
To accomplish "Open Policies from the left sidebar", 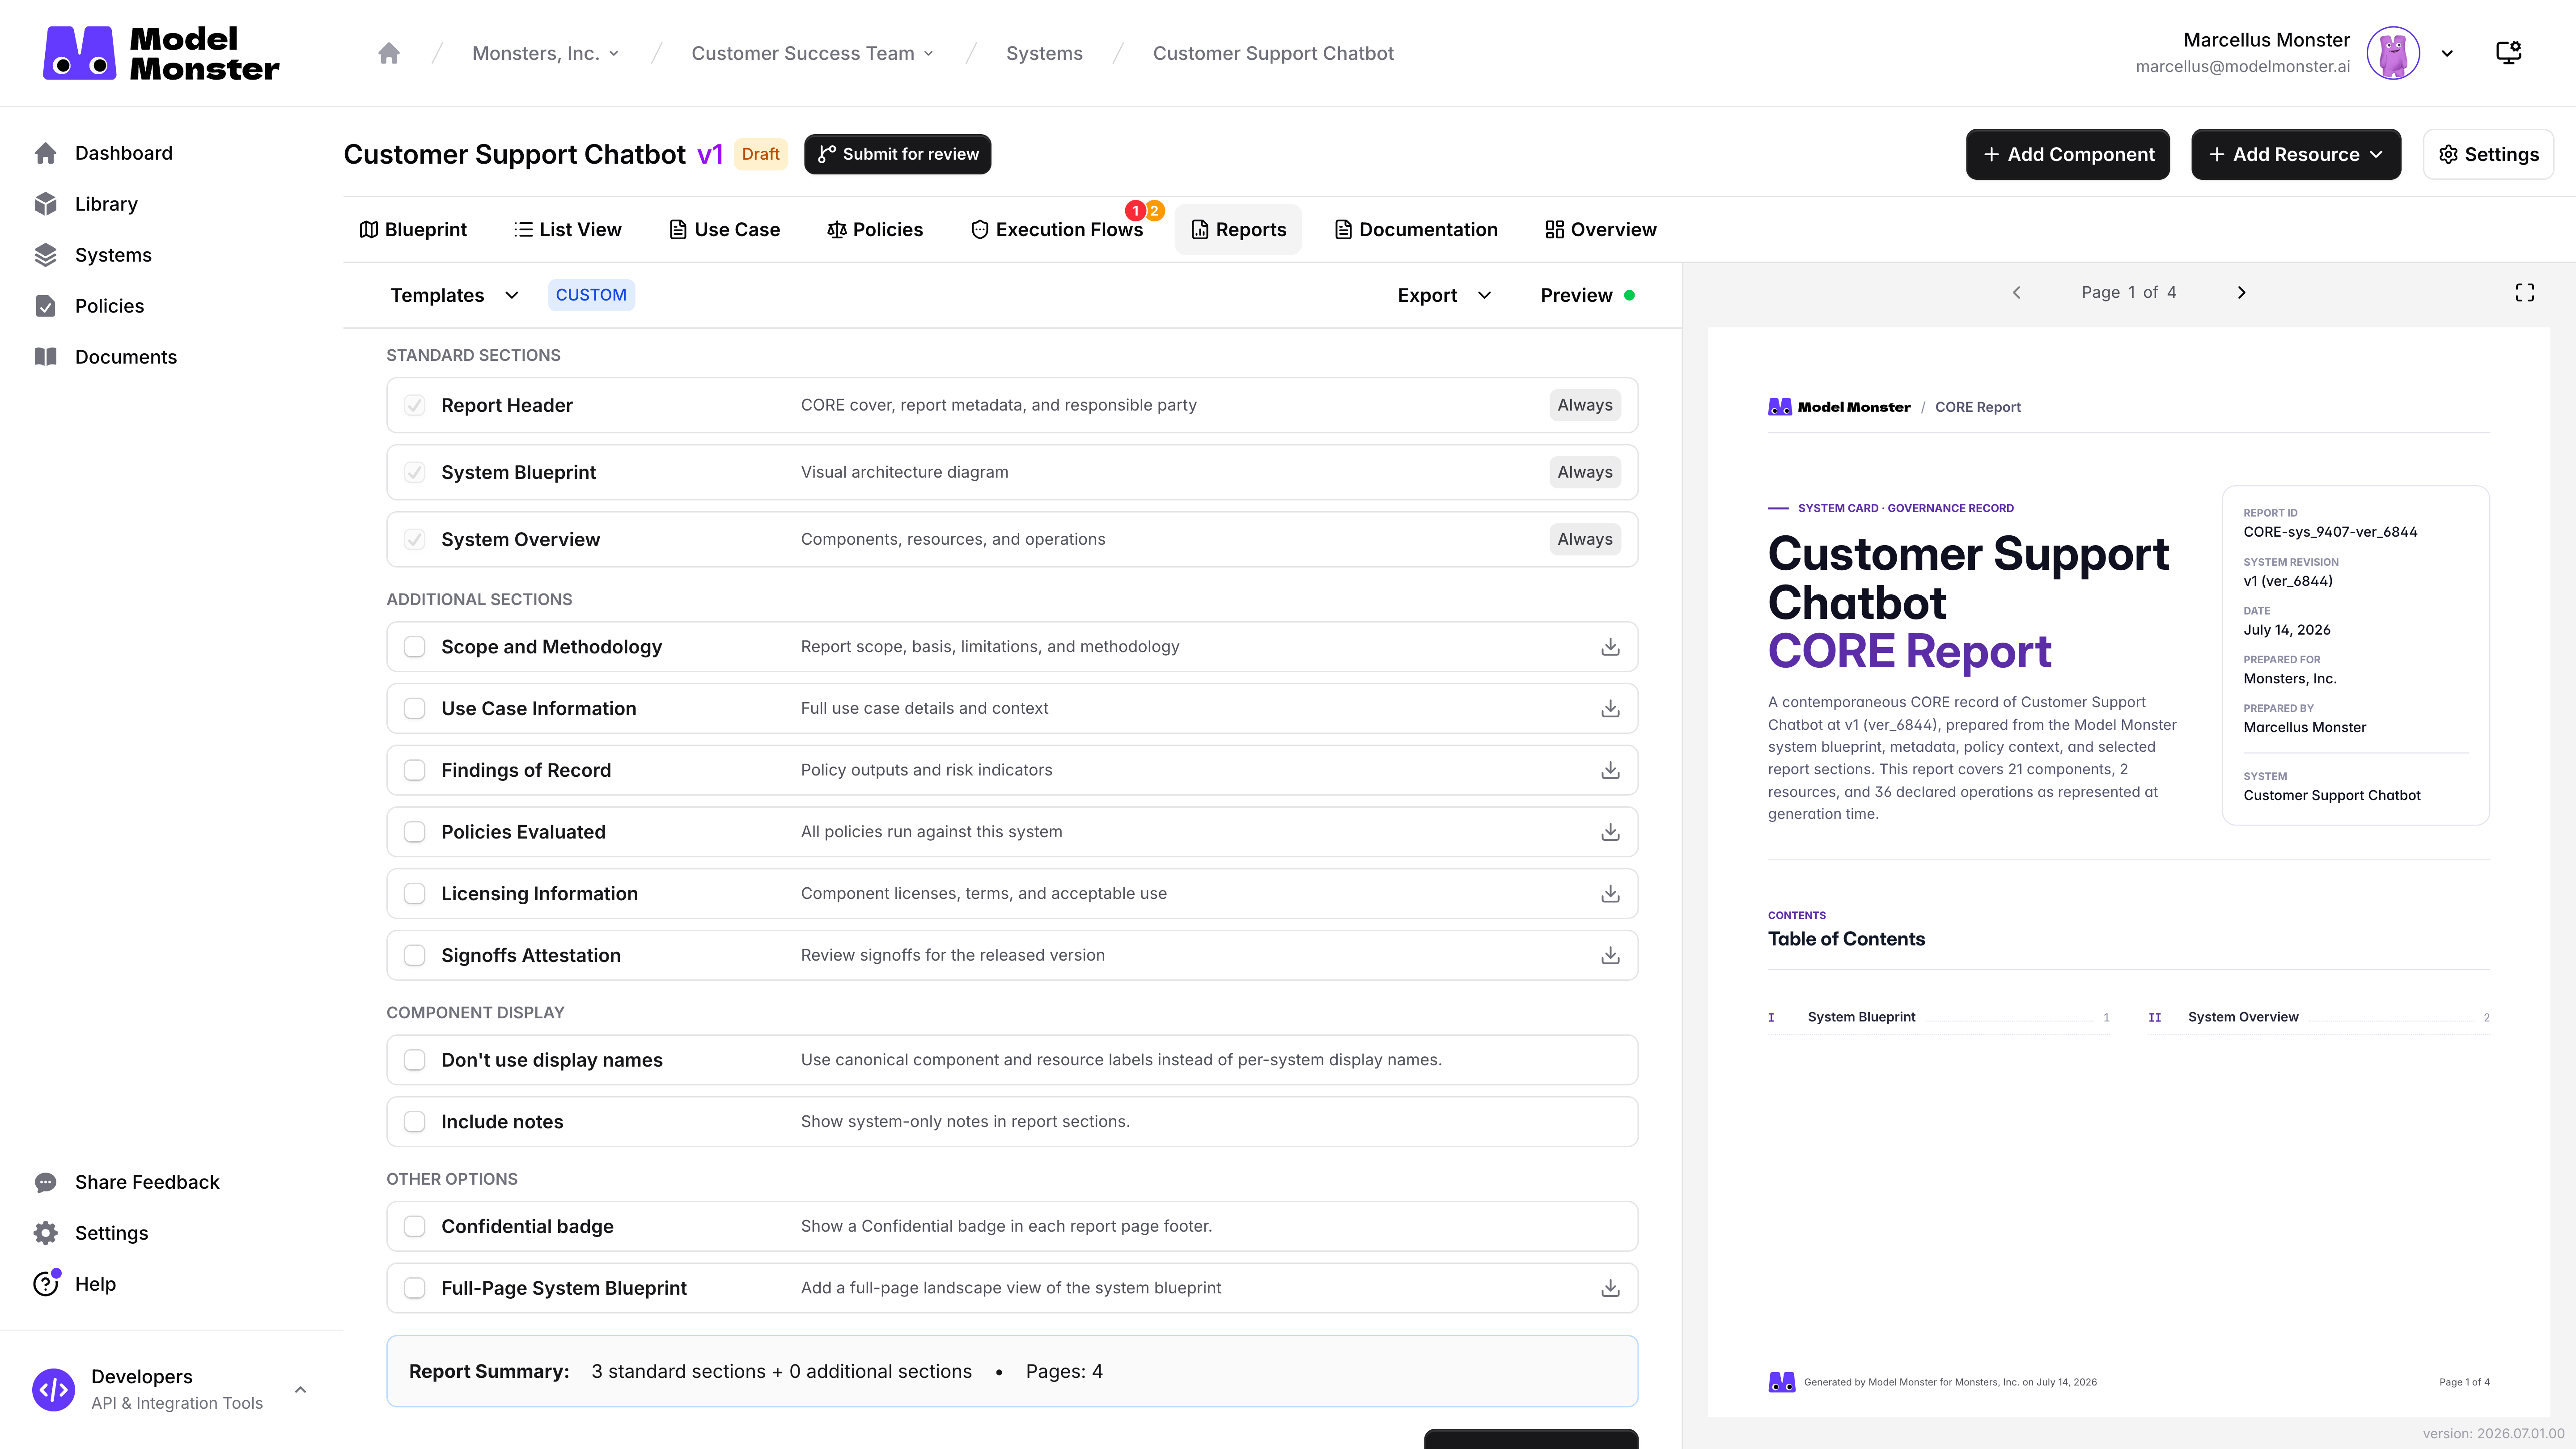I will pos(109,306).
